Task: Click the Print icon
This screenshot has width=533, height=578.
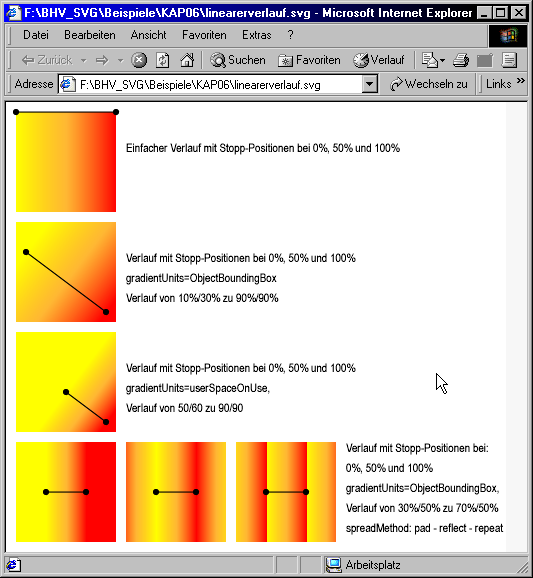Action: (461, 60)
